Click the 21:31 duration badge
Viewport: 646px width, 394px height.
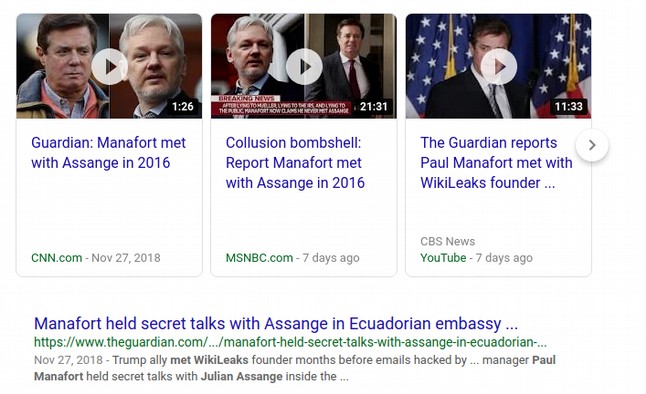click(x=374, y=107)
